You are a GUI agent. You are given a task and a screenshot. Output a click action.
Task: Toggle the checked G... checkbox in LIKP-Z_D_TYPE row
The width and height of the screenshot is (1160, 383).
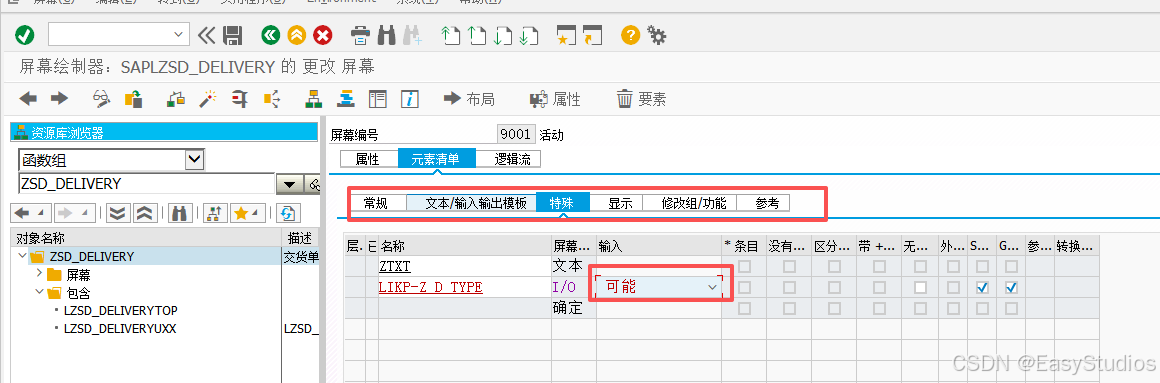[x=1011, y=287]
